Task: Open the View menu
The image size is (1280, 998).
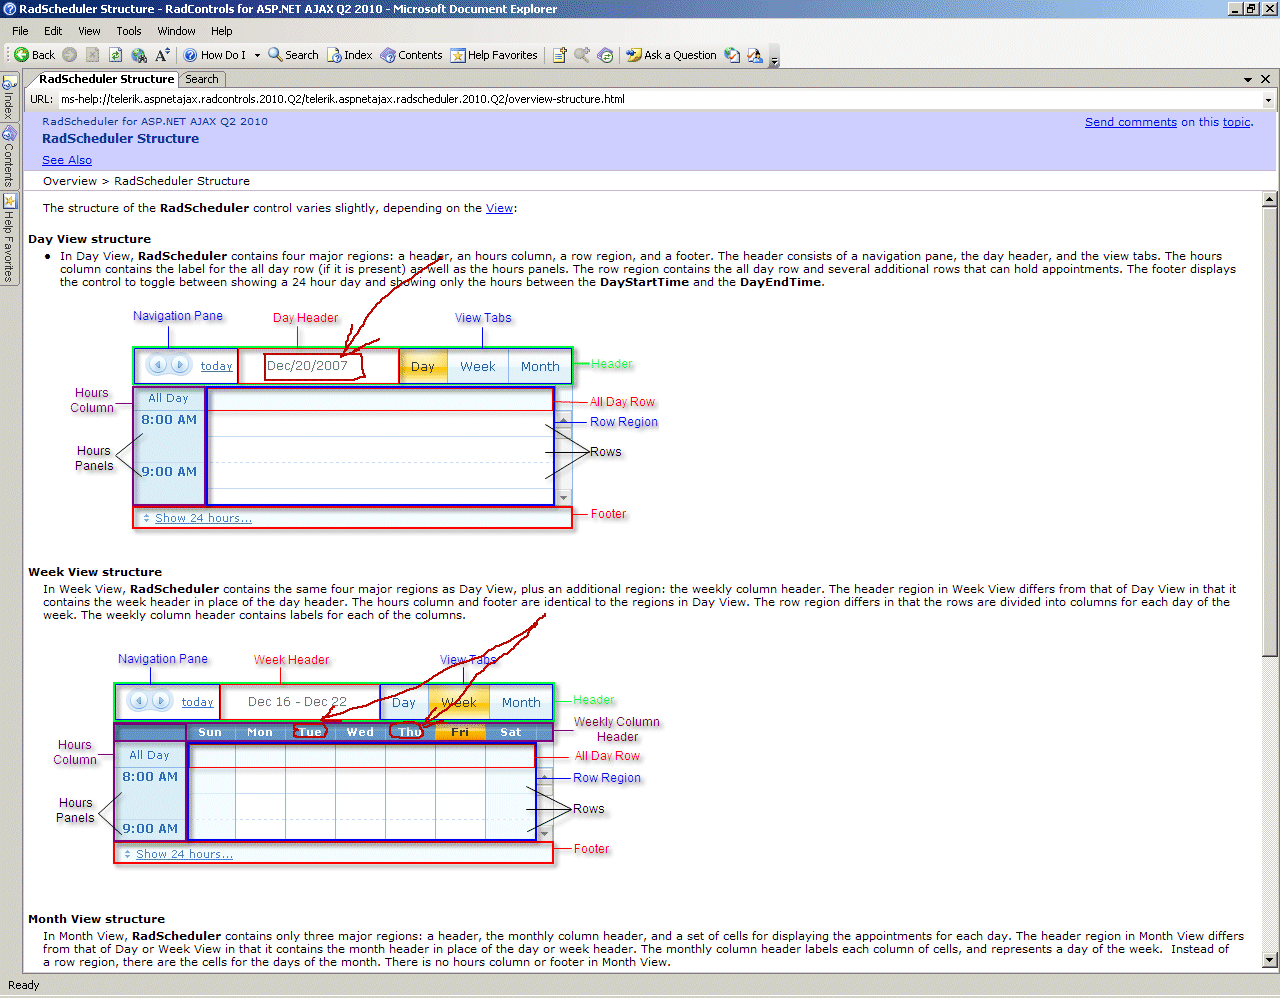Action: pyautogui.click(x=89, y=31)
